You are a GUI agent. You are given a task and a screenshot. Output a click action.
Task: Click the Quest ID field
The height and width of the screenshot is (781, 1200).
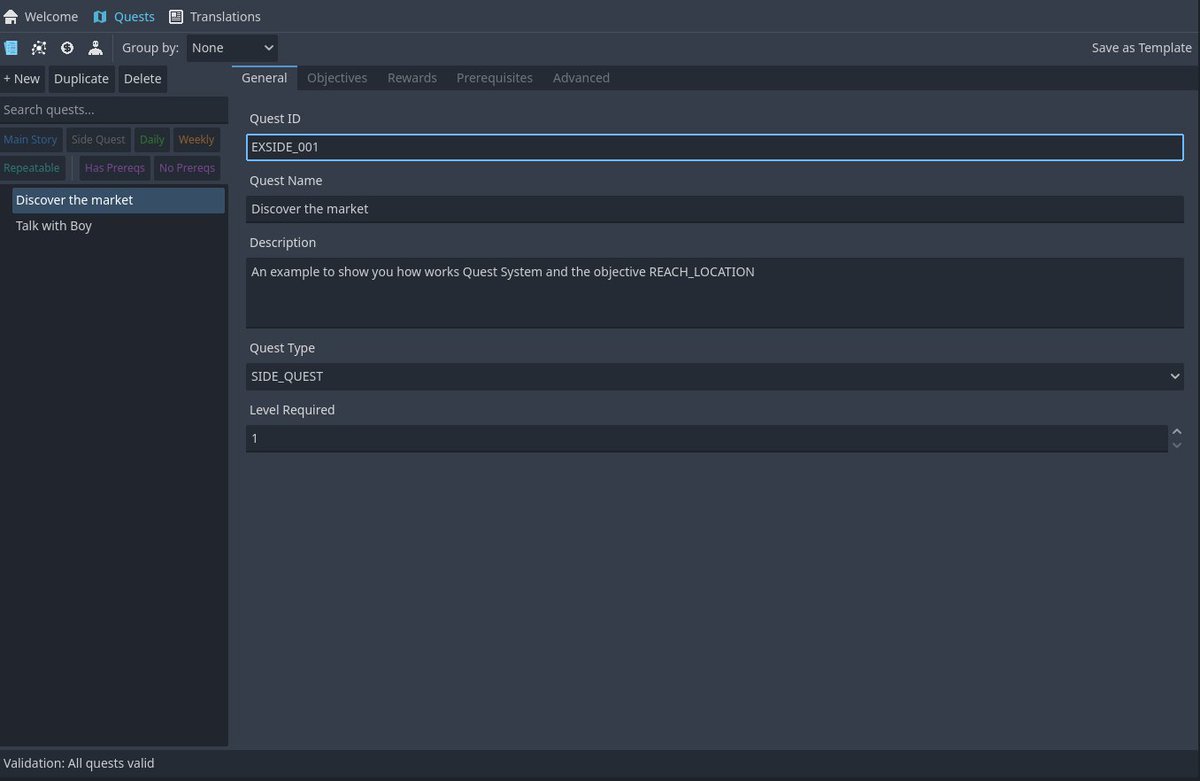pyautogui.click(x=715, y=147)
